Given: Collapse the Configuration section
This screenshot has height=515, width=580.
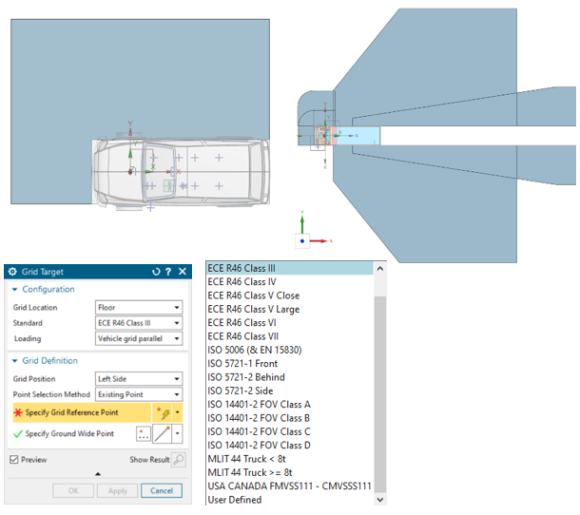Looking at the screenshot, I should [x=15, y=289].
